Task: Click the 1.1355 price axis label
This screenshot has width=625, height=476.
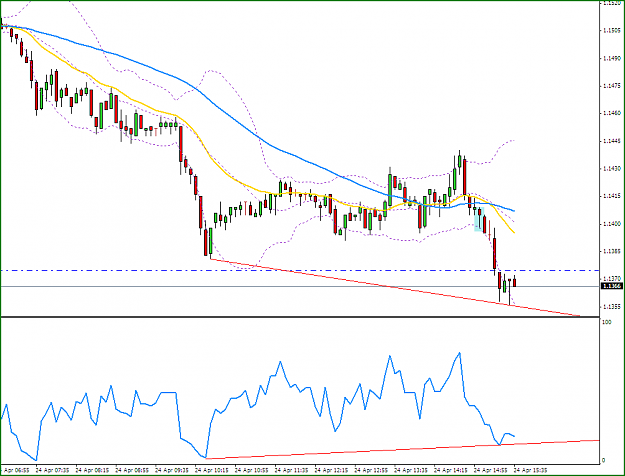Action: click(611, 307)
